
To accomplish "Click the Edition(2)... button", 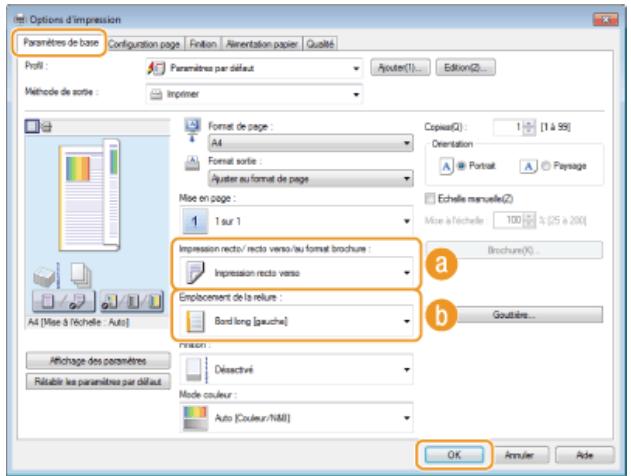I will click(x=465, y=68).
